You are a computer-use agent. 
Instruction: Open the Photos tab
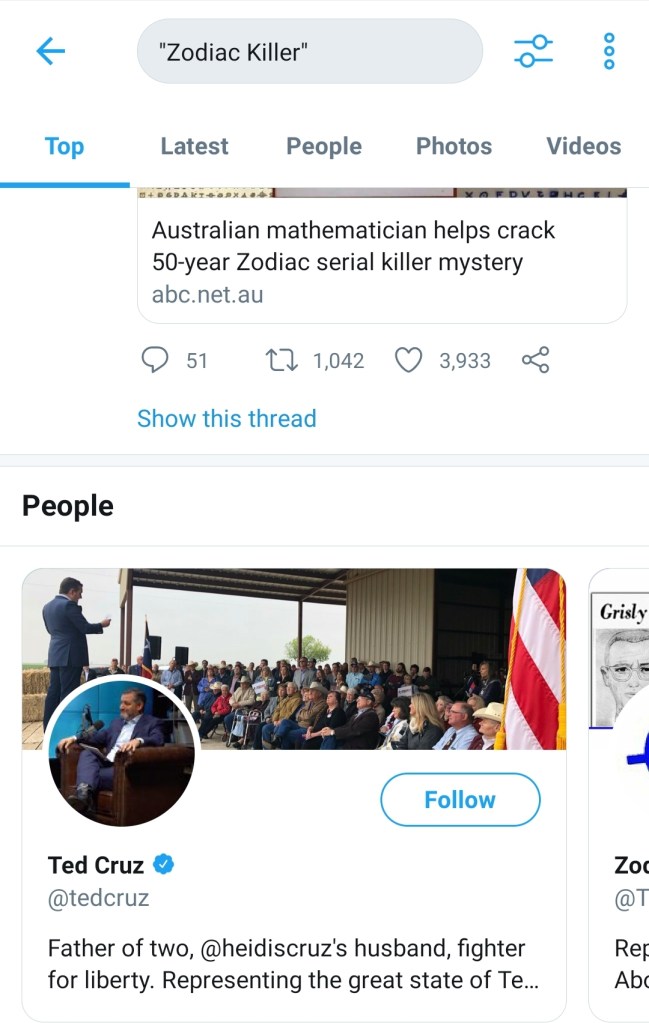454,146
